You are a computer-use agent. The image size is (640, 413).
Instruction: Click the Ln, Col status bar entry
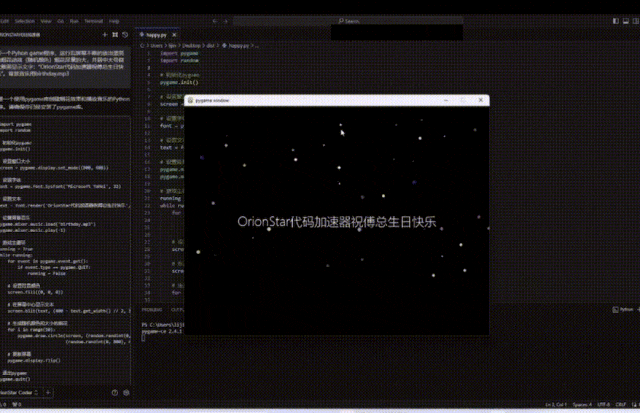(x=556, y=405)
